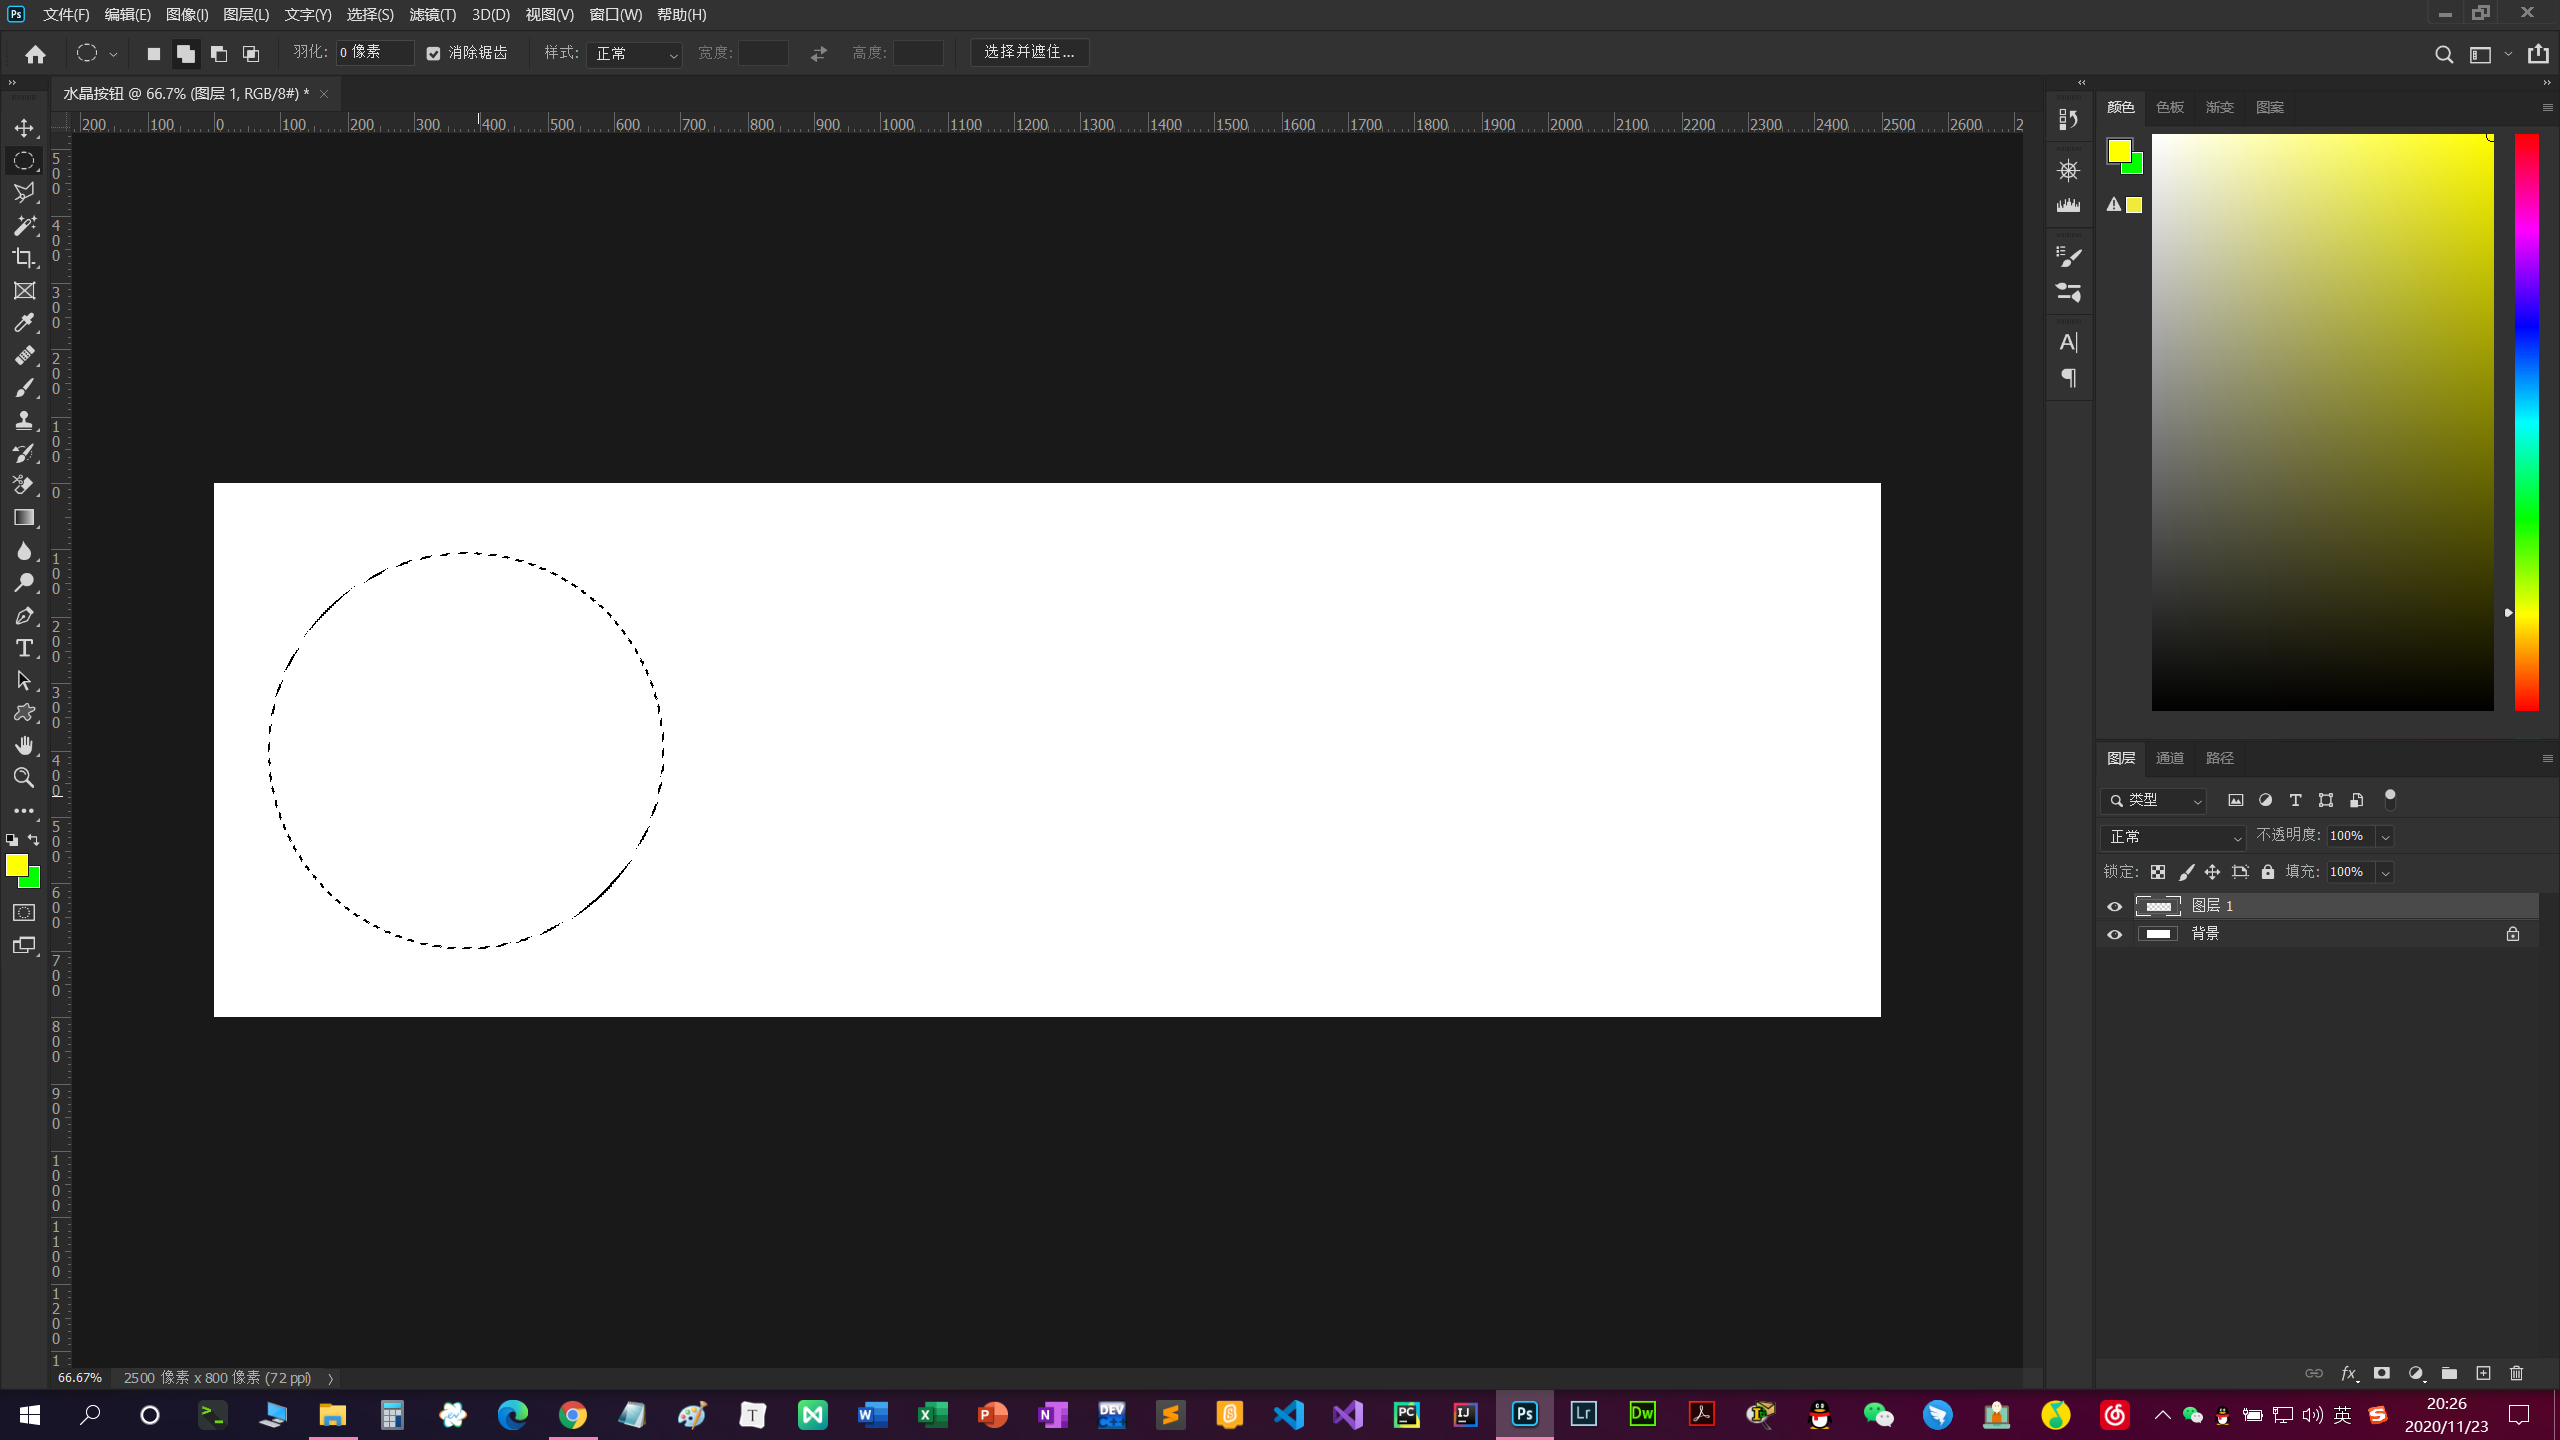Open the Layers panel menu
Viewport: 2560px width, 1440px height.
tap(2547, 759)
